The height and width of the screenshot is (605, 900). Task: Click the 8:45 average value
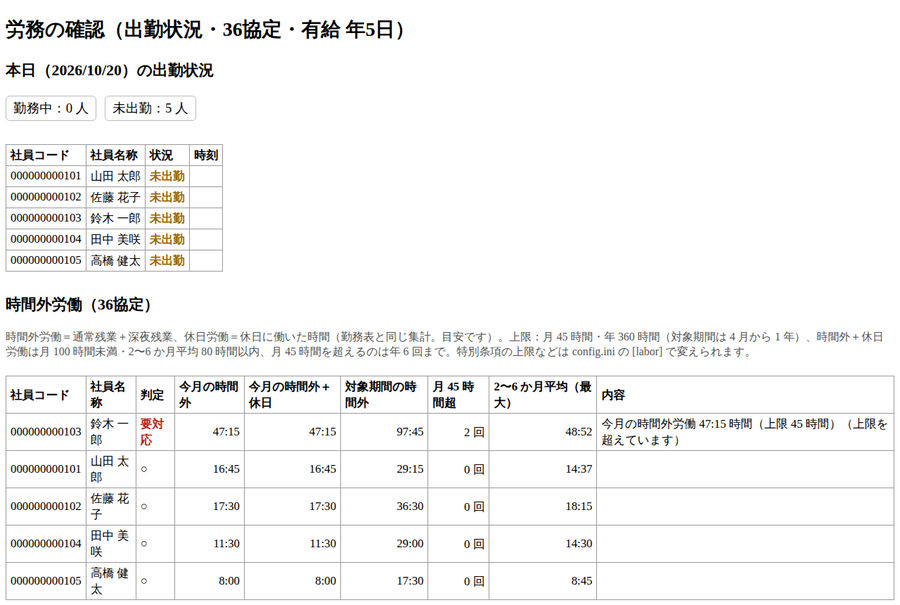tap(581, 581)
